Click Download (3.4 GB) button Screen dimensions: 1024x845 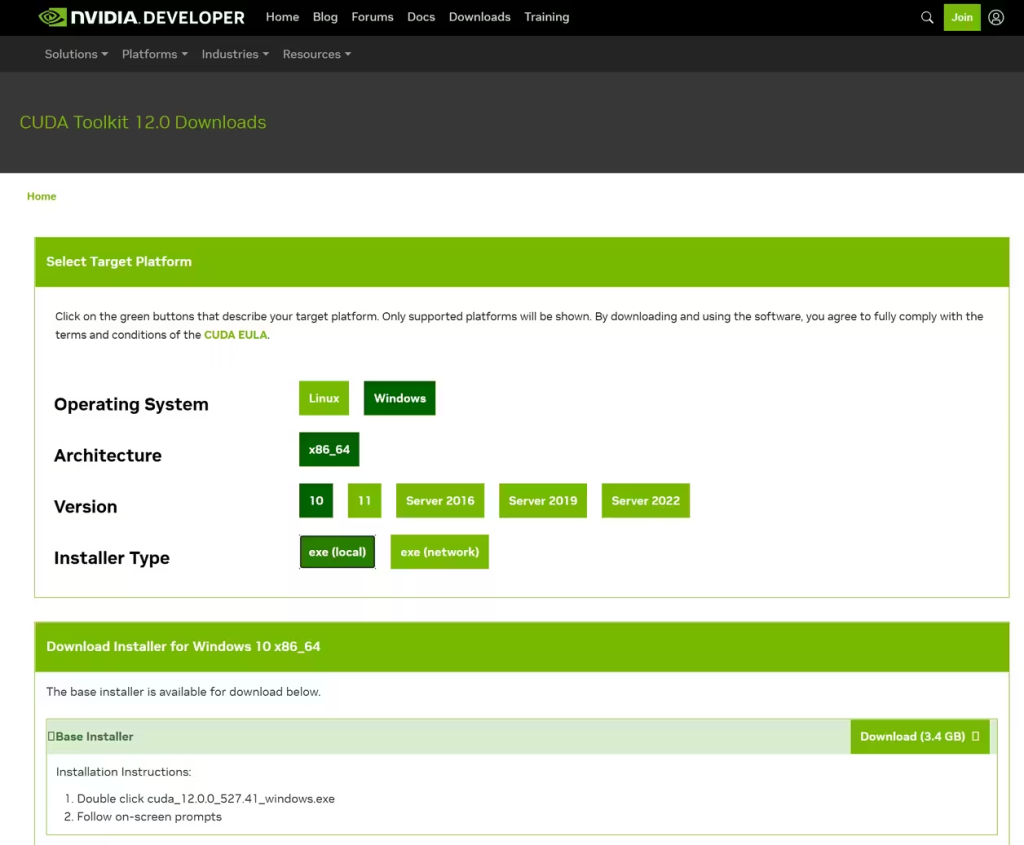pos(920,737)
